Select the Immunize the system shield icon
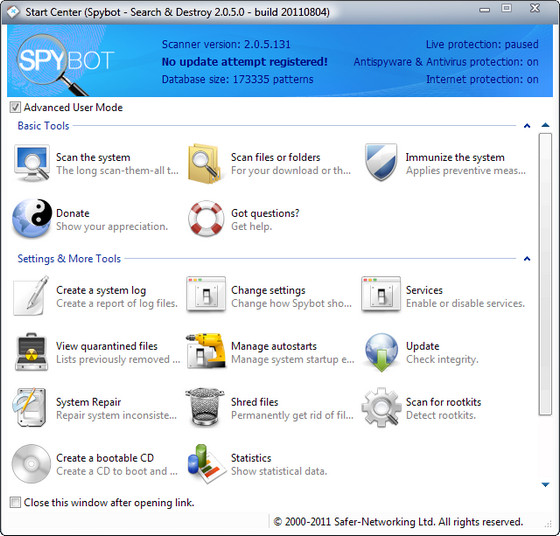This screenshot has width=560, height=536. pyautogui.click(x=381, y=162)
